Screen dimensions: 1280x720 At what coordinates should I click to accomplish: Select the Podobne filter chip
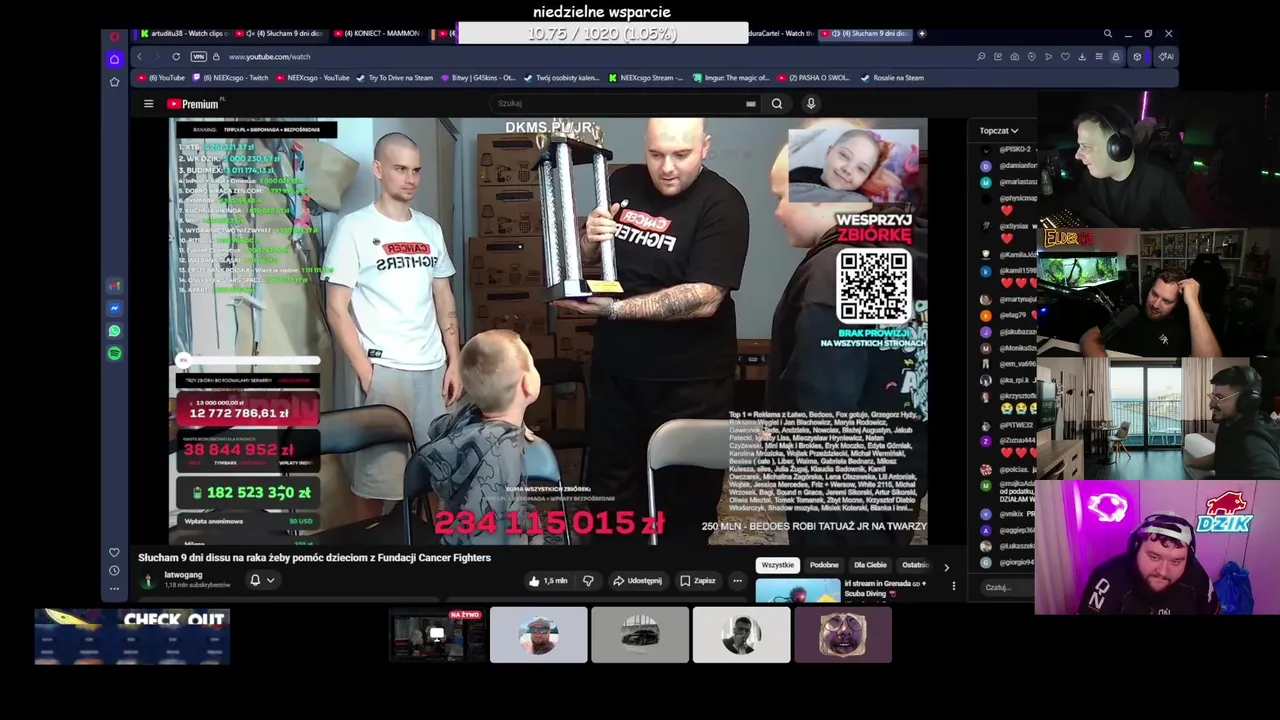[x=824, y=565]
